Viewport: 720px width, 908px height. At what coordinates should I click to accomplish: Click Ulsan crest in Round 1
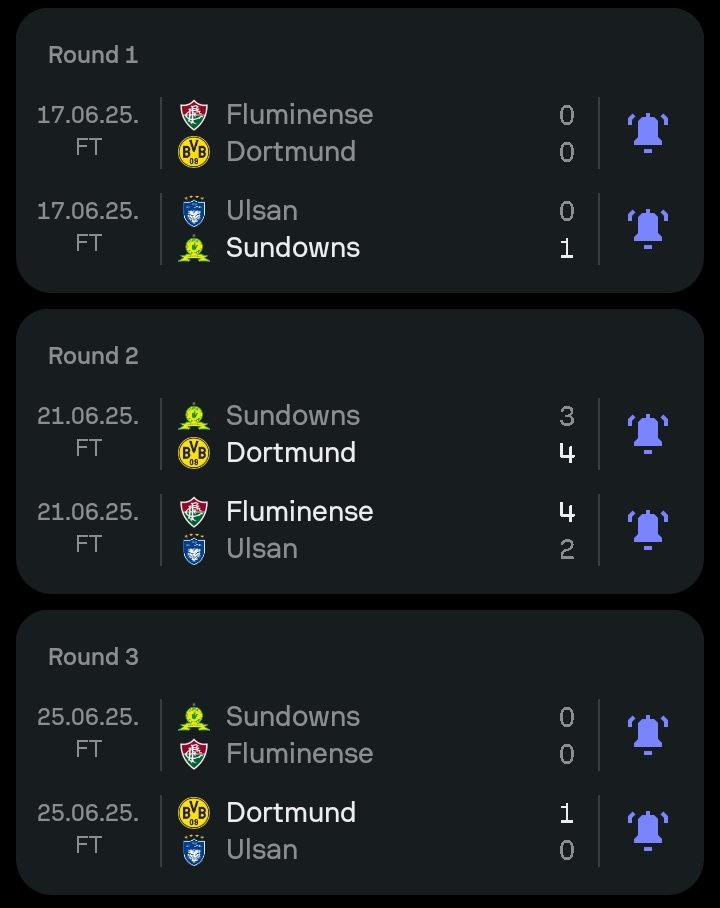(194, 211)
